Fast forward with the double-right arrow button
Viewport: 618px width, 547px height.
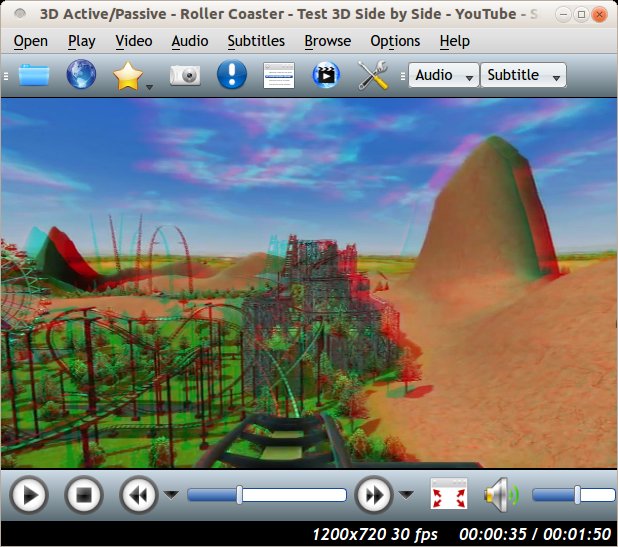373,495
